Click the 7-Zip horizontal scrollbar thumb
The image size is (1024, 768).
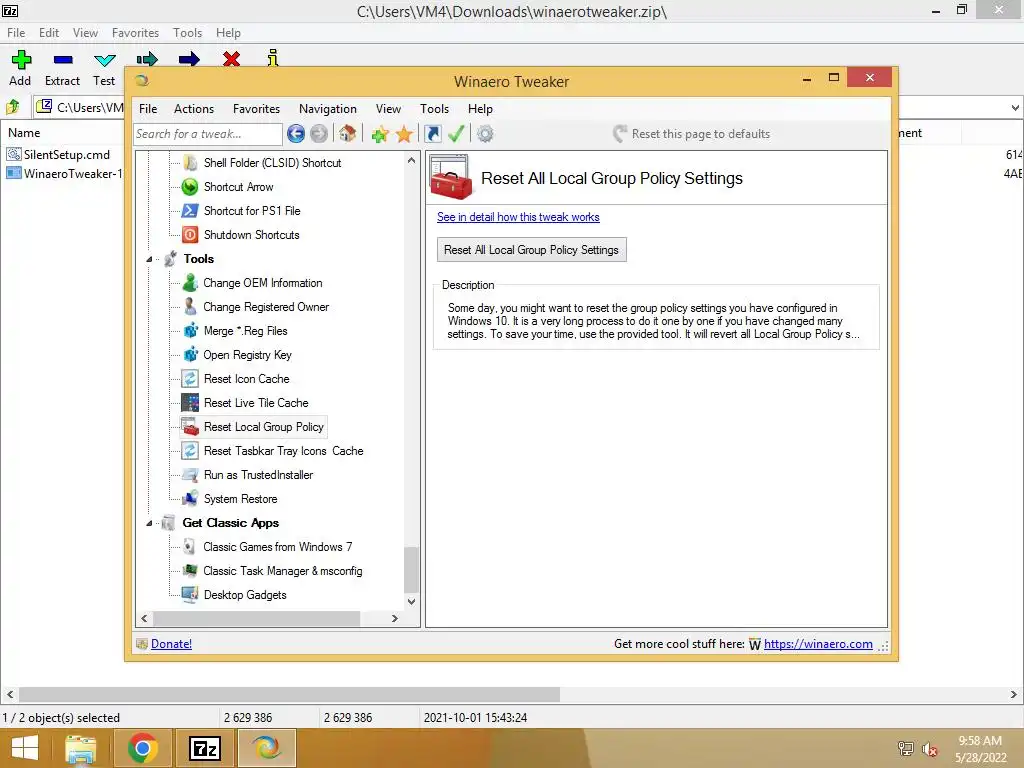[289, 694]
